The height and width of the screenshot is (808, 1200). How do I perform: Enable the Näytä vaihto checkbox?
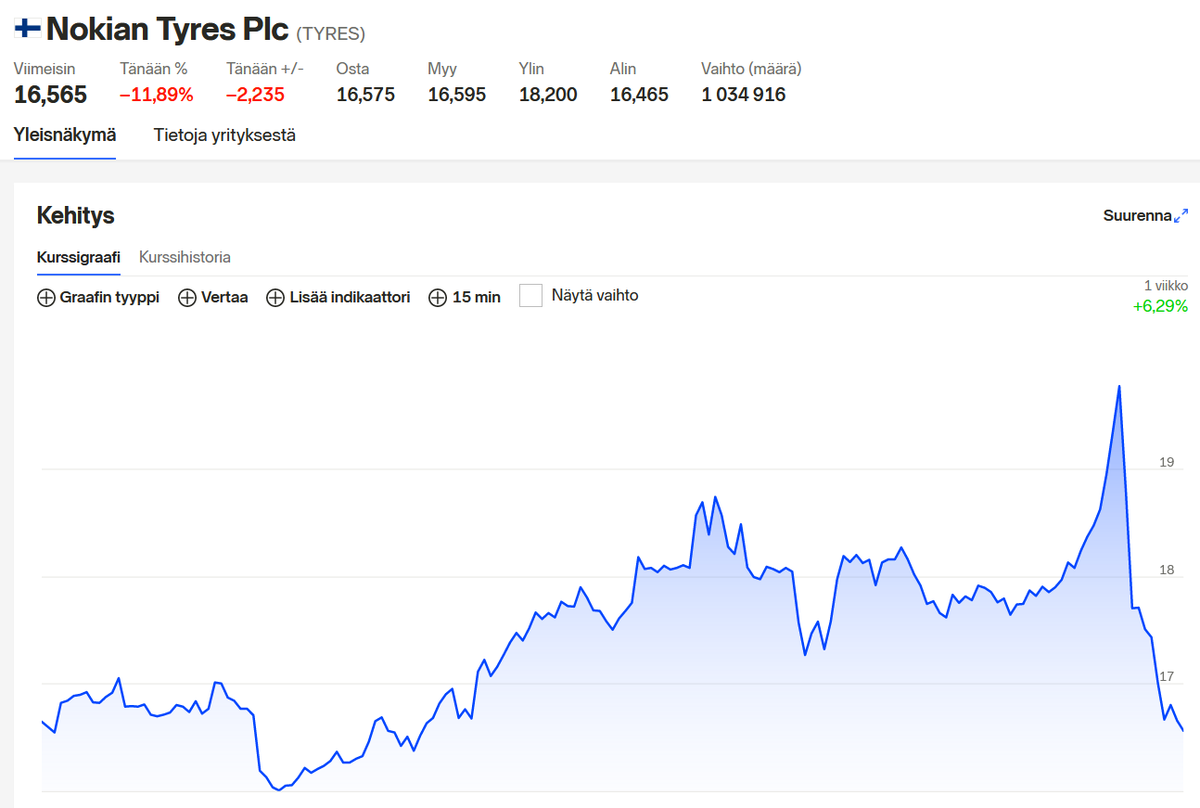(531, 296)
